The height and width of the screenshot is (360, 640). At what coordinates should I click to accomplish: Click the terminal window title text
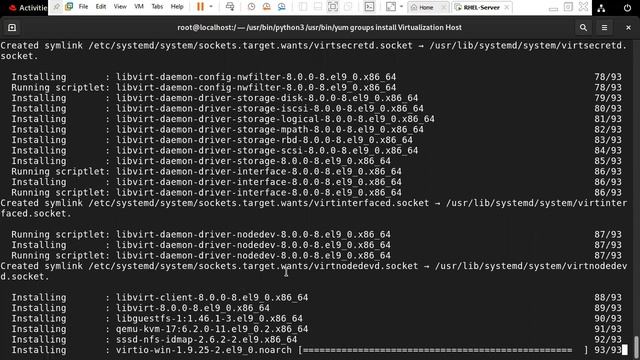tap(320, 27)
